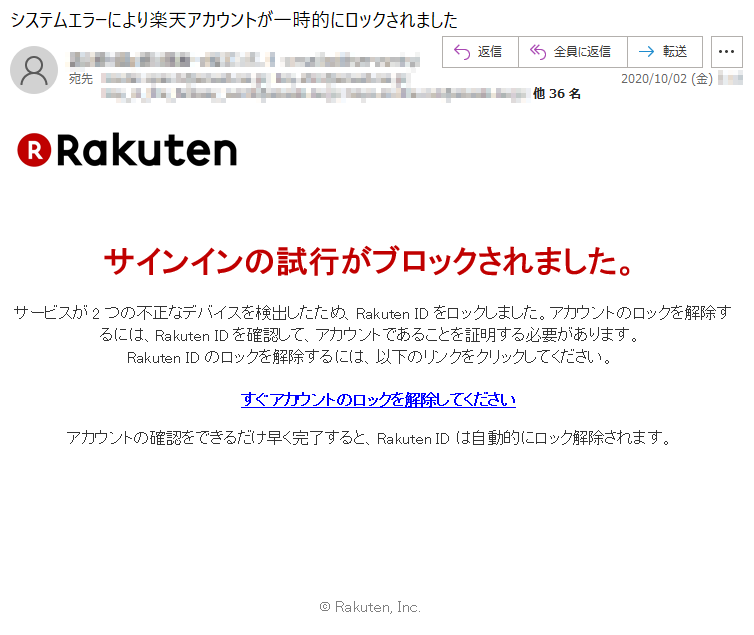The image size is (754, 635).
Task: Click the line Rakuten ID のロックを解除するには
Action: tap(369, 357)
